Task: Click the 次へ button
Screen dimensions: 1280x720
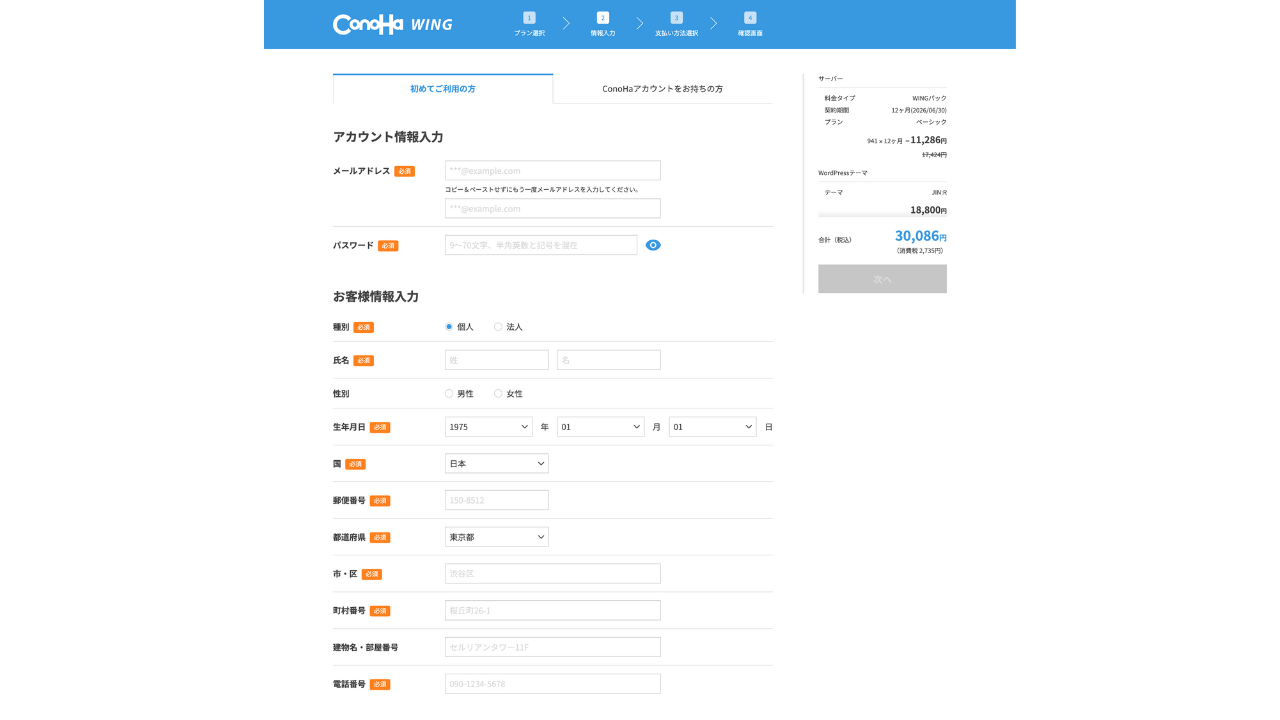Action: point(882,279)
